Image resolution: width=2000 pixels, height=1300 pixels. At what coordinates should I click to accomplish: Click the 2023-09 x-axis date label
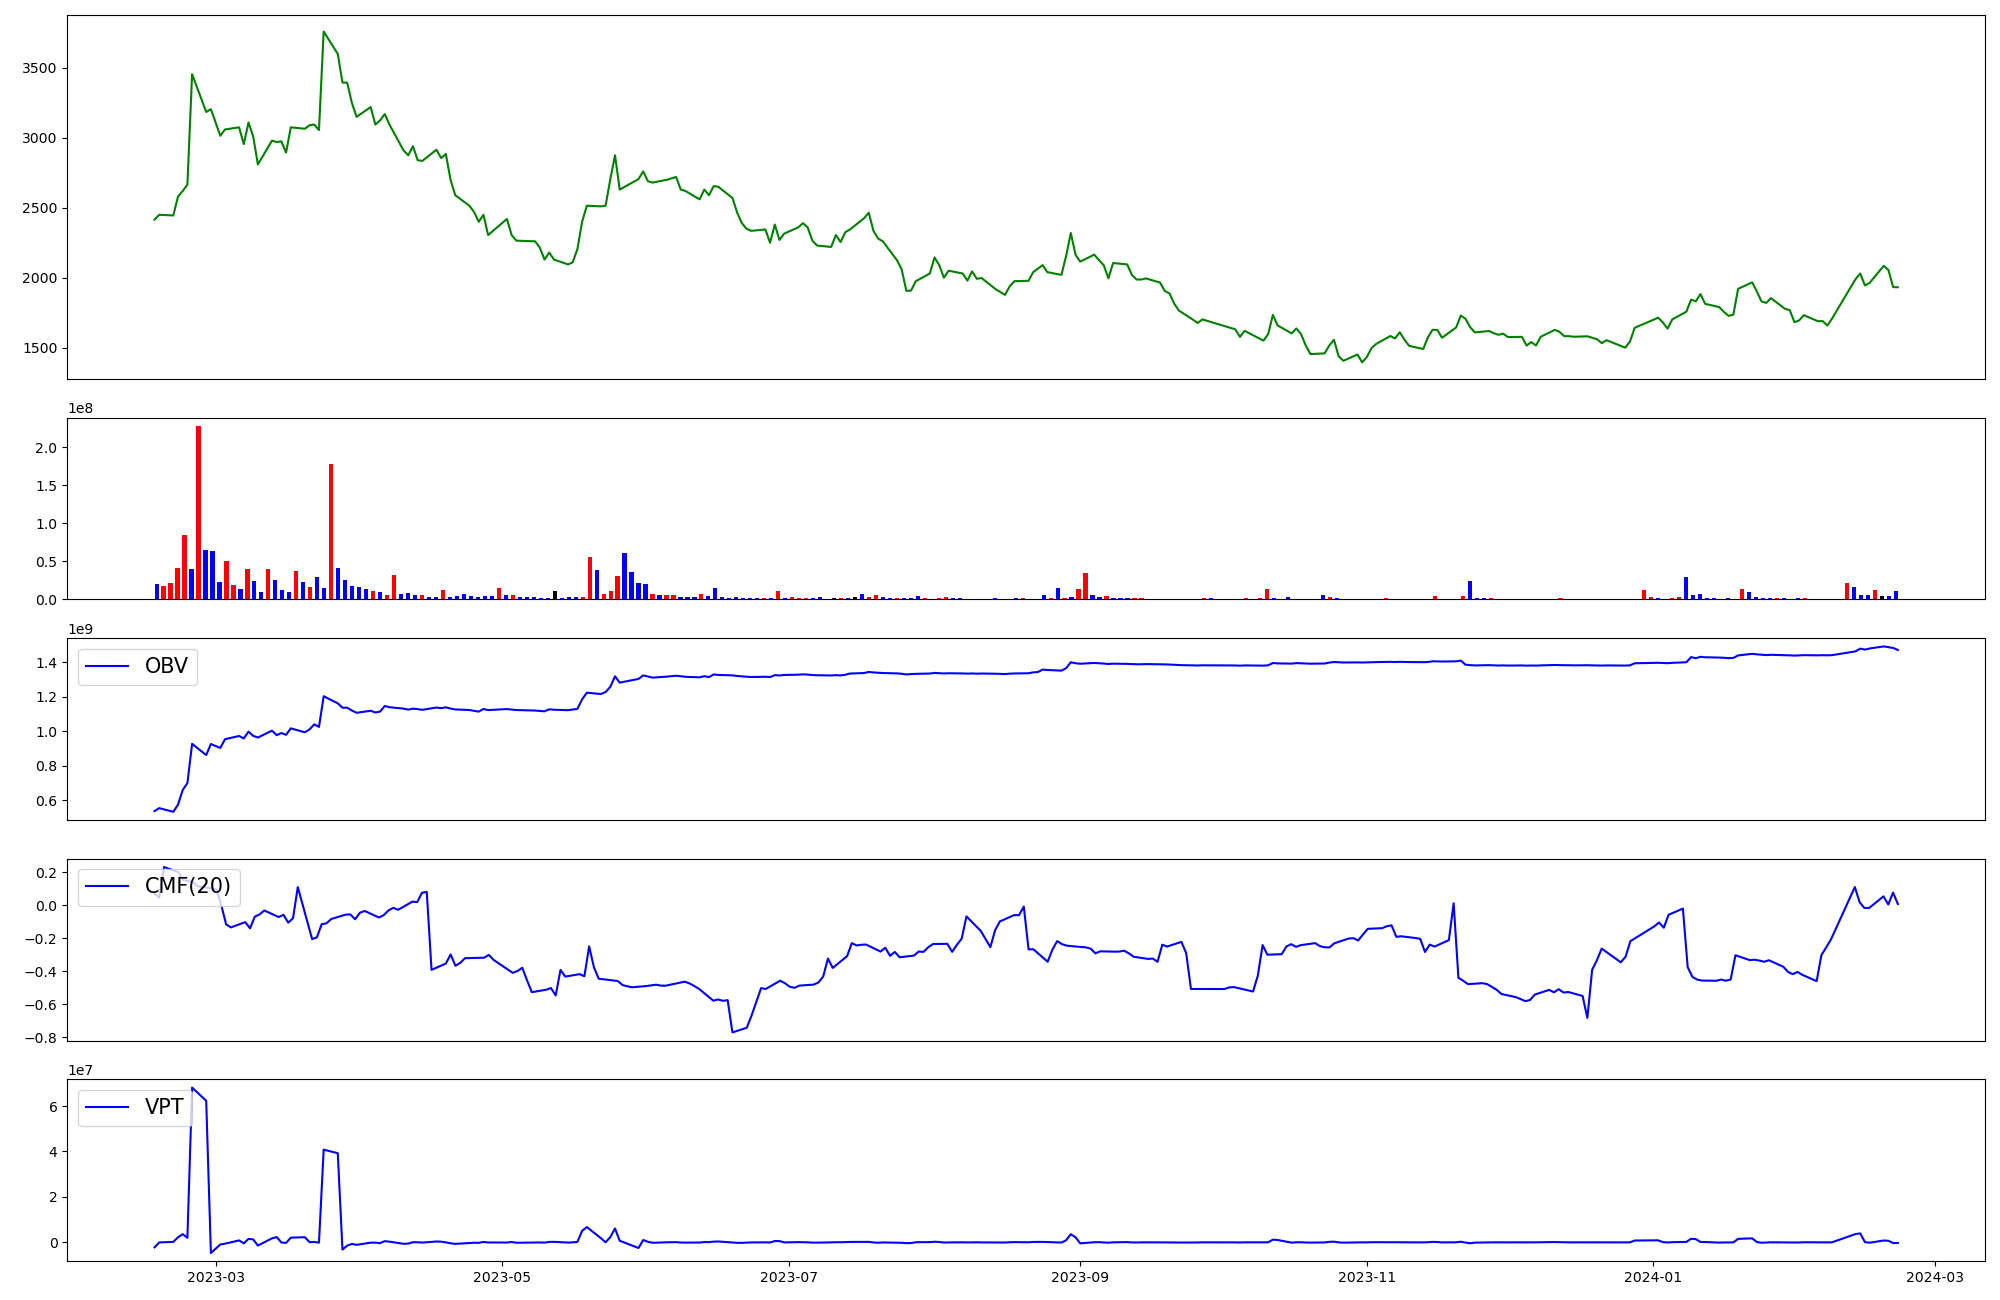coord(1080,1277)
